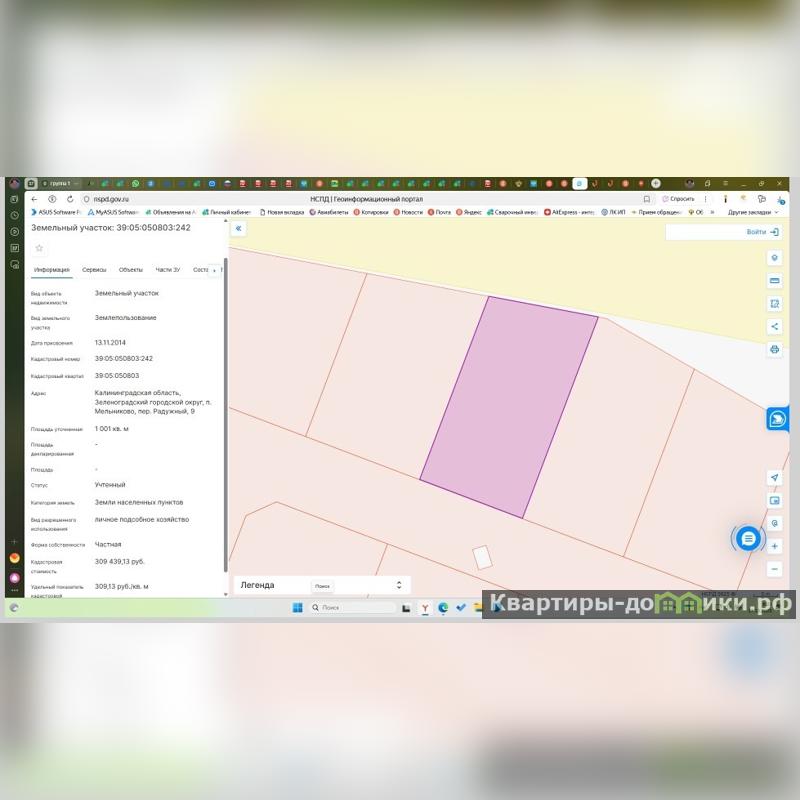Open the Другие закладки bookmarks dropdown

(753, 212)
